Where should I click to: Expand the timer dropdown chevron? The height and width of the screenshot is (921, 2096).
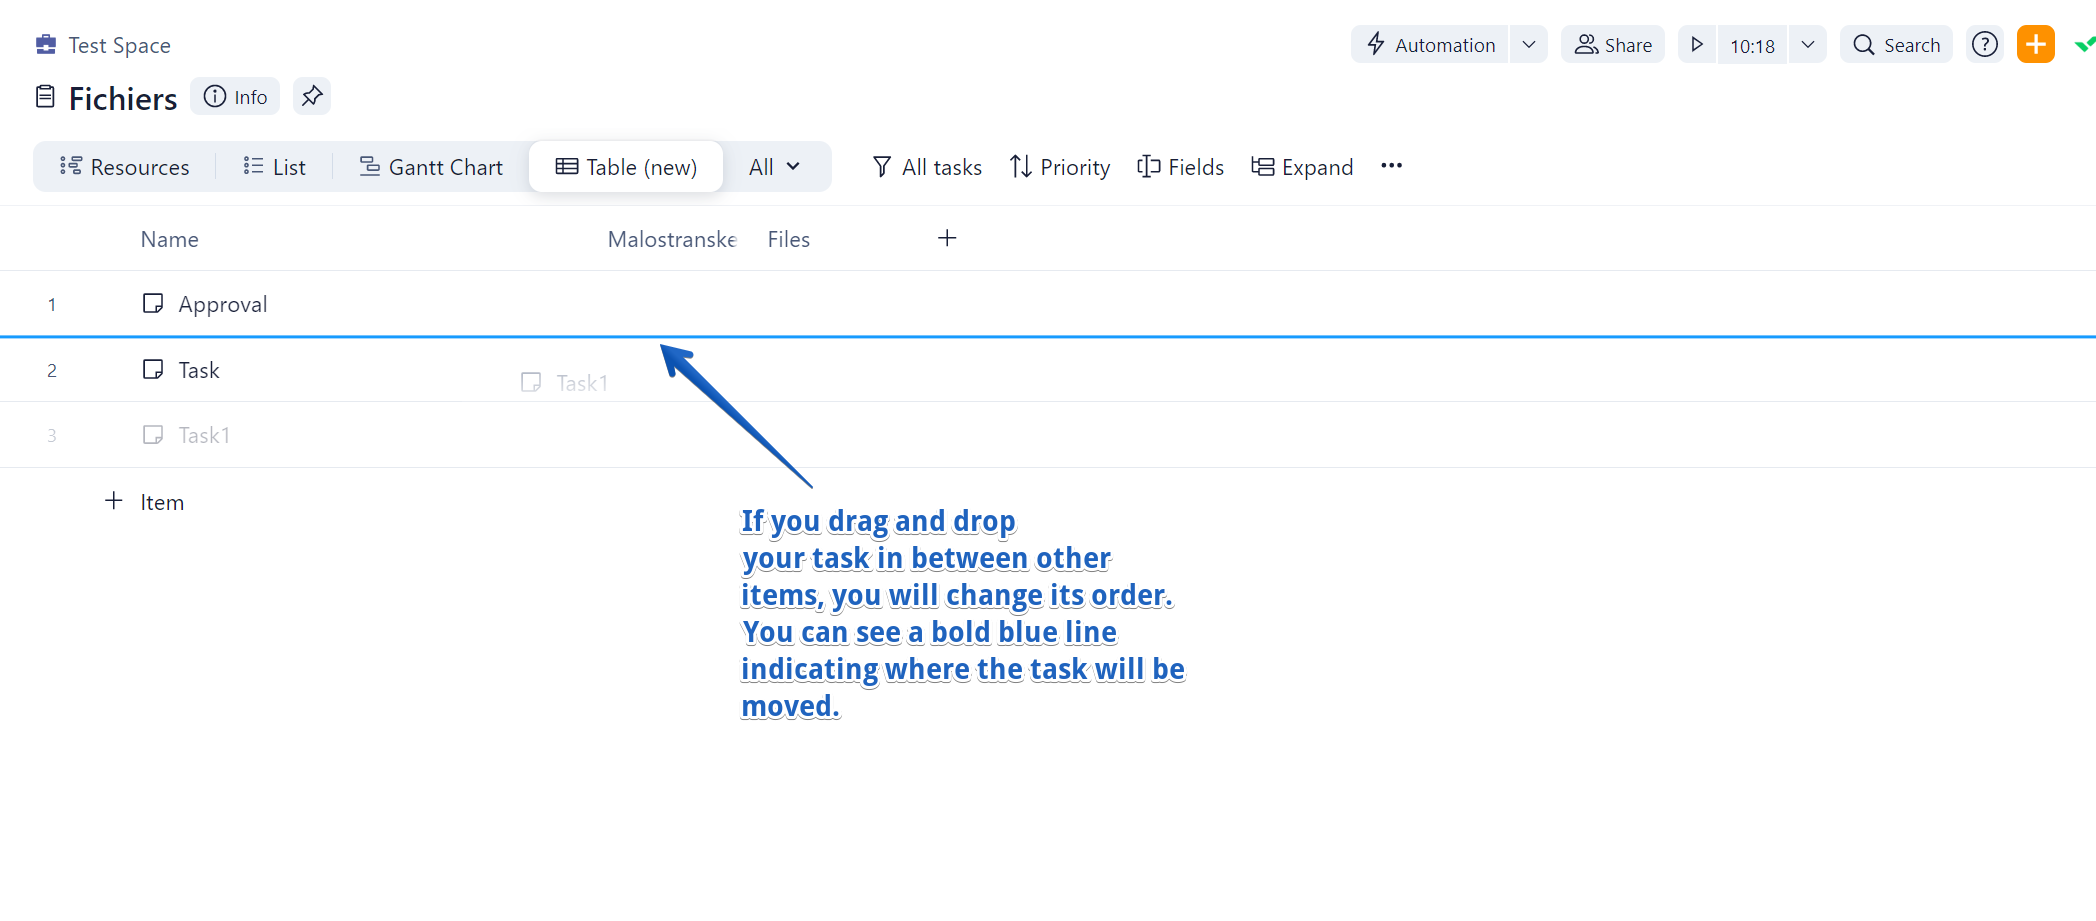(1807, 45)
